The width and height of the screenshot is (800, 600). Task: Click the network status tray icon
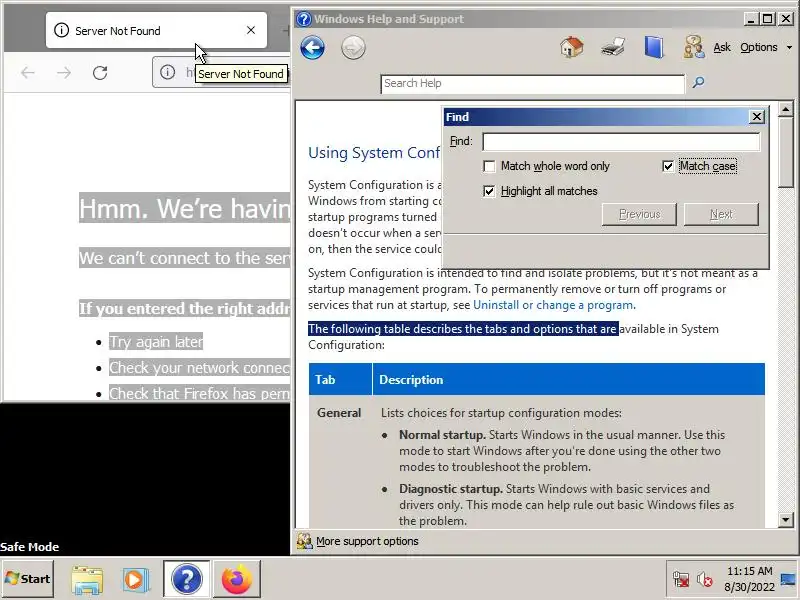[681, 580]
